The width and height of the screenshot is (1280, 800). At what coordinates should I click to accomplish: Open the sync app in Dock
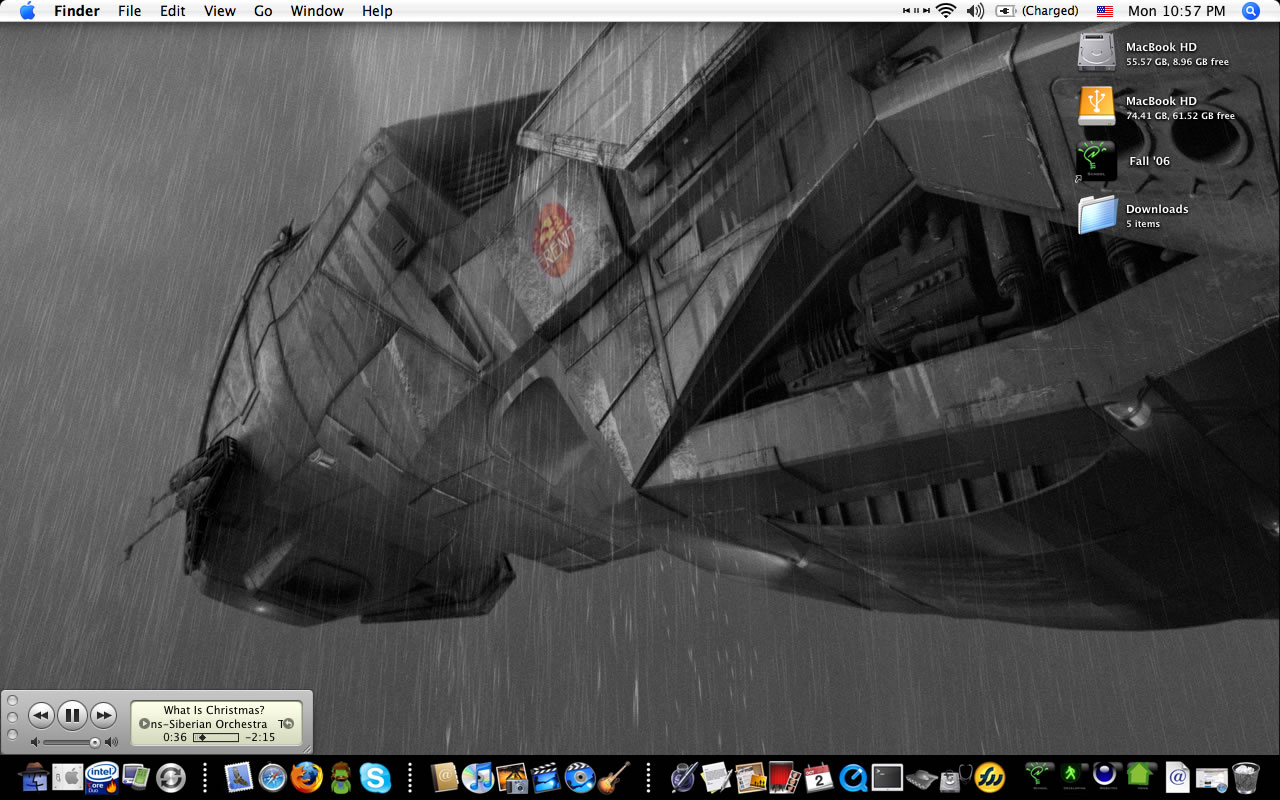171,777
